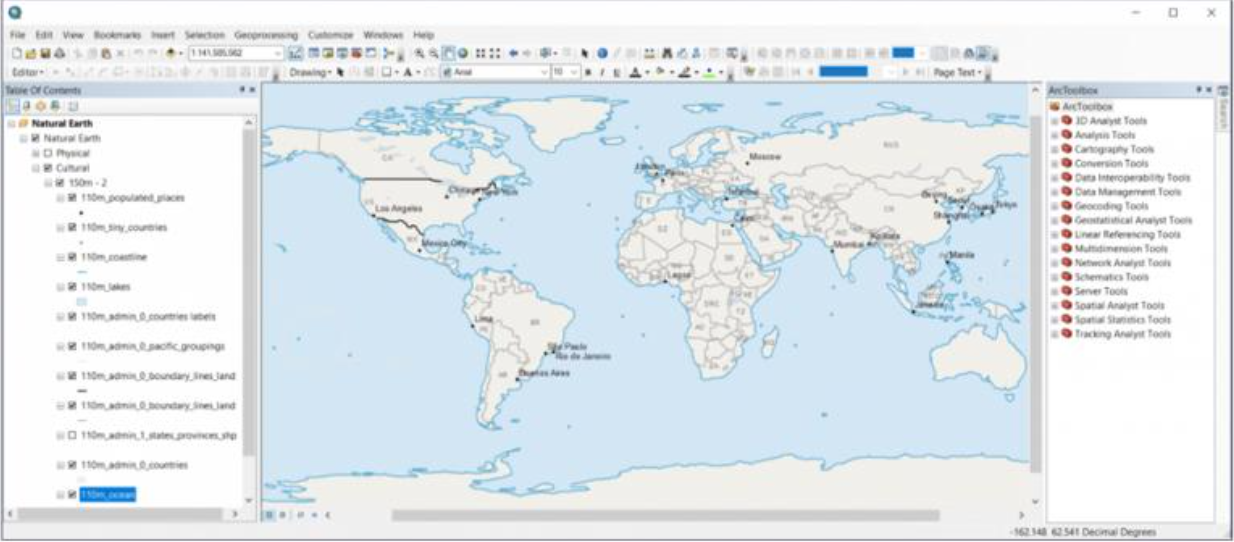
Task: Select the rectangle drawing tool
Action: pos(387,72)
